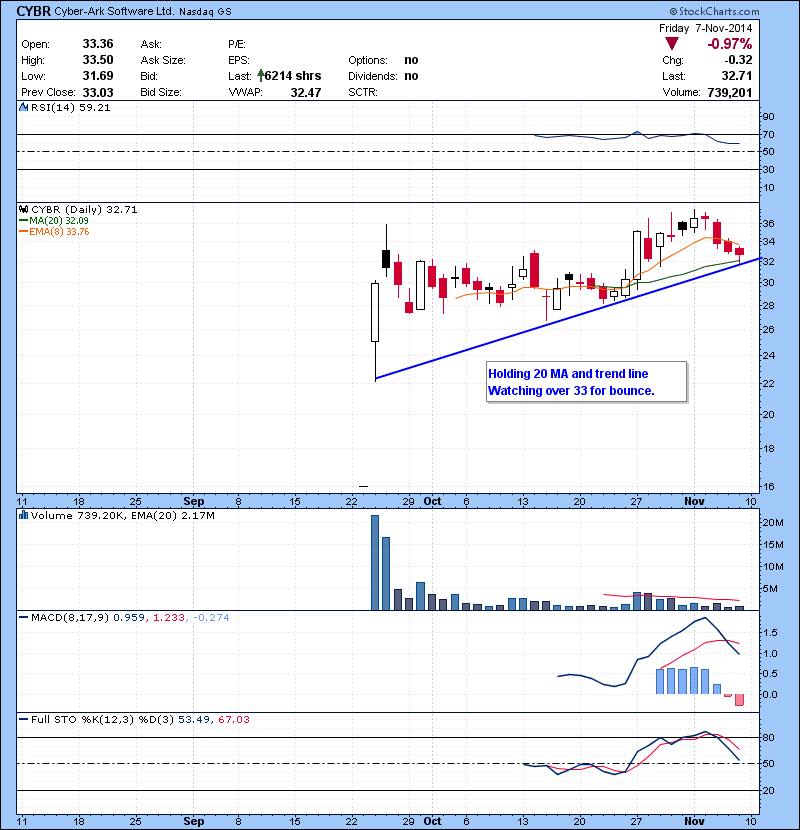Click the Full STO legend line marker
Viewport: 800px width, 830px height.
click(x=23, y=719)
